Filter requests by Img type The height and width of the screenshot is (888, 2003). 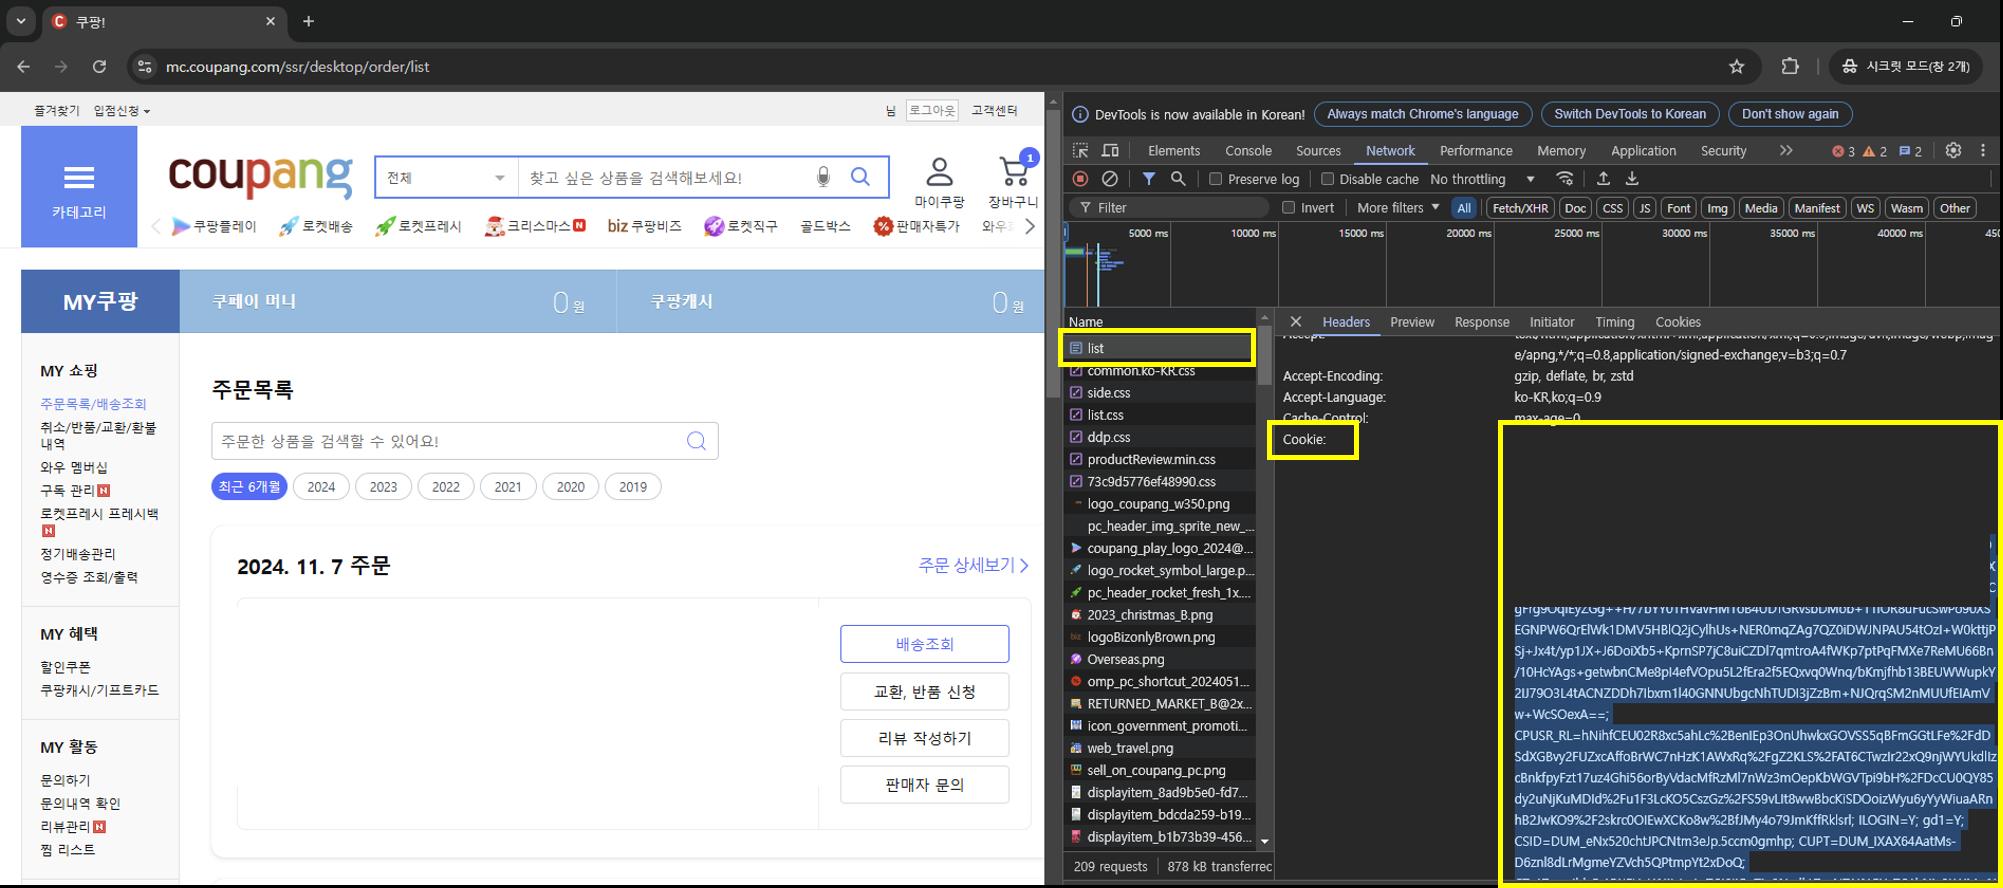(x=1717, y=208)
